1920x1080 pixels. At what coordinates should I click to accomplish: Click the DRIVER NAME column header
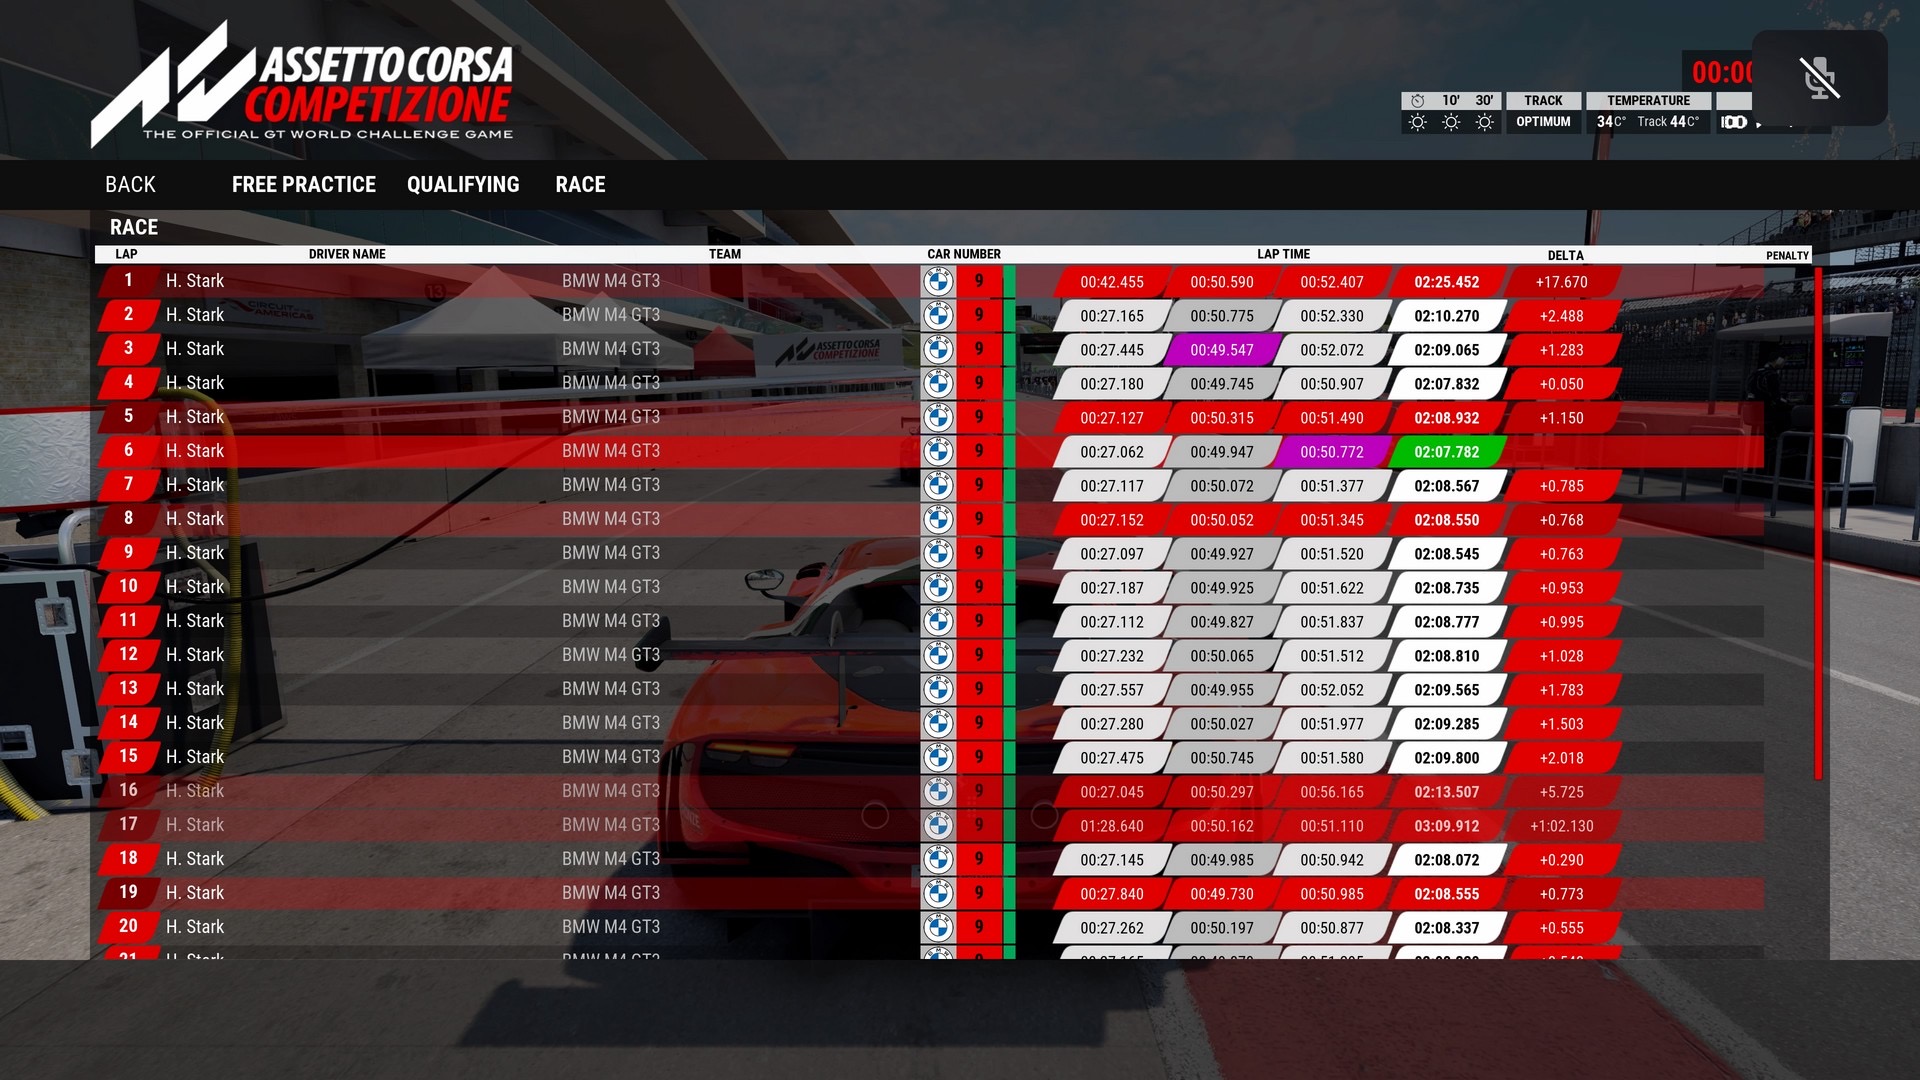[x=347, y=254]
